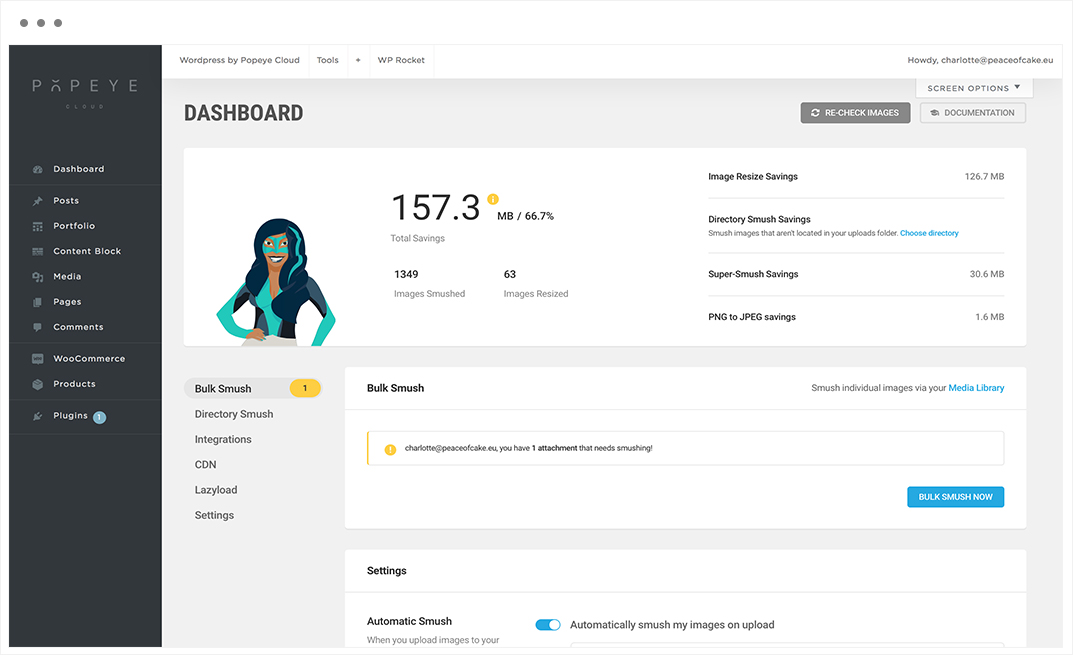Expand the Screen Options dropdown
Viewport: 1073px width, 655px height.
click(x=974, y=88)
